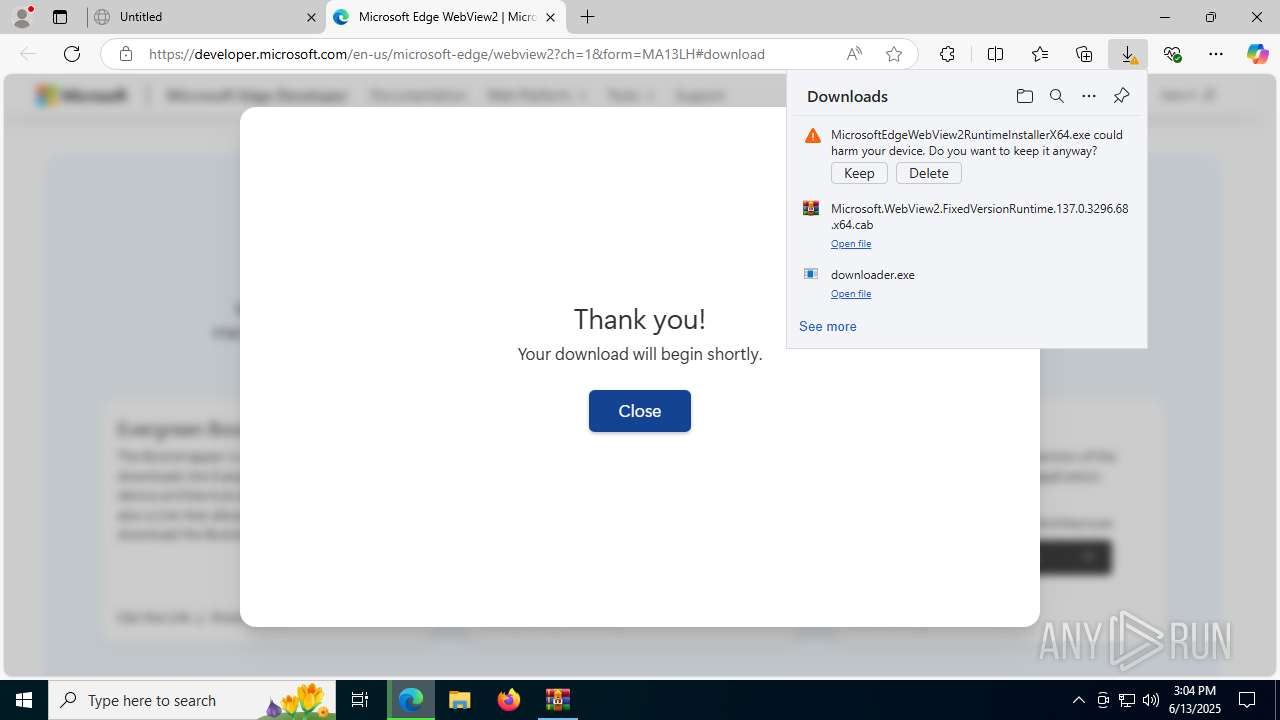Screen dimensions: 1280x720
Task: Launch Copilot sidebar icon
Action: [x=1258, y=54]
